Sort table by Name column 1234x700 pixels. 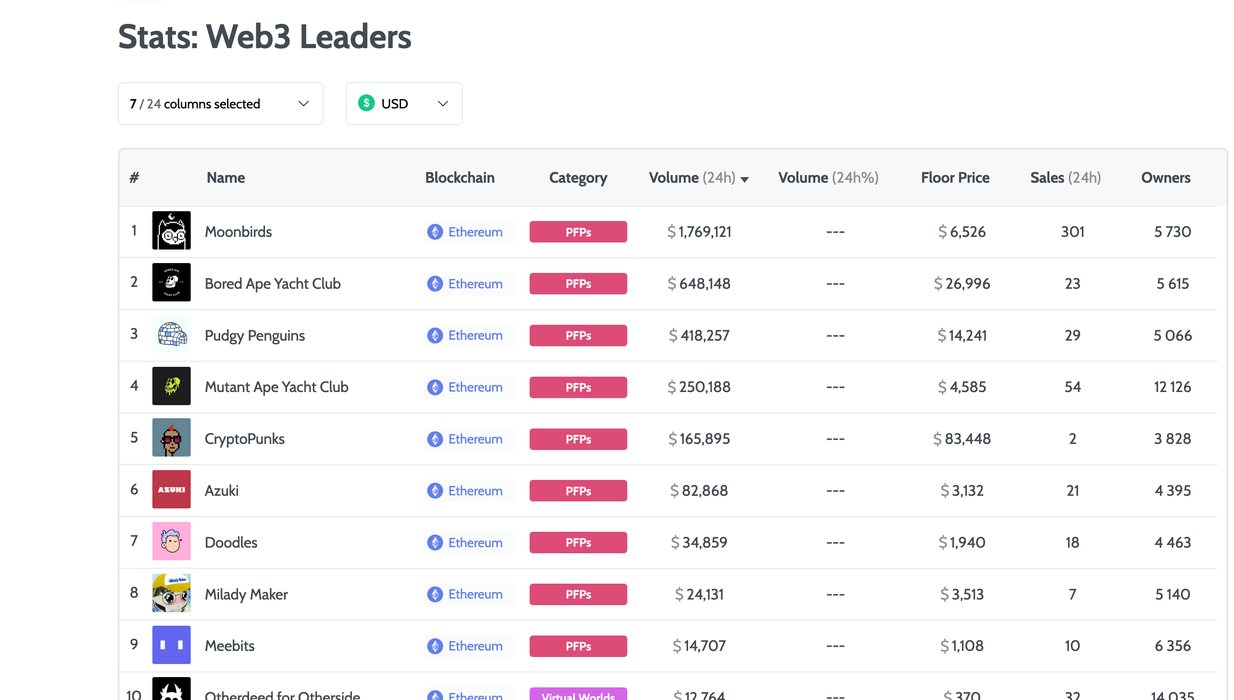(x=226, y=177)
